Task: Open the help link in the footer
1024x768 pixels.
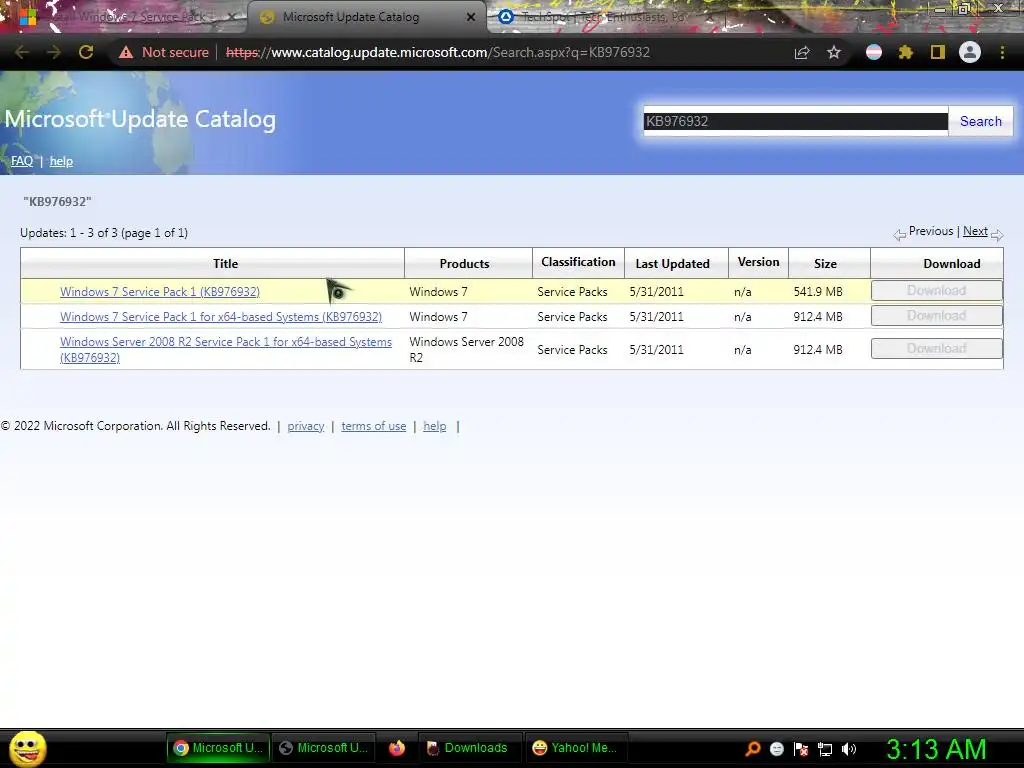Action: 435,426
